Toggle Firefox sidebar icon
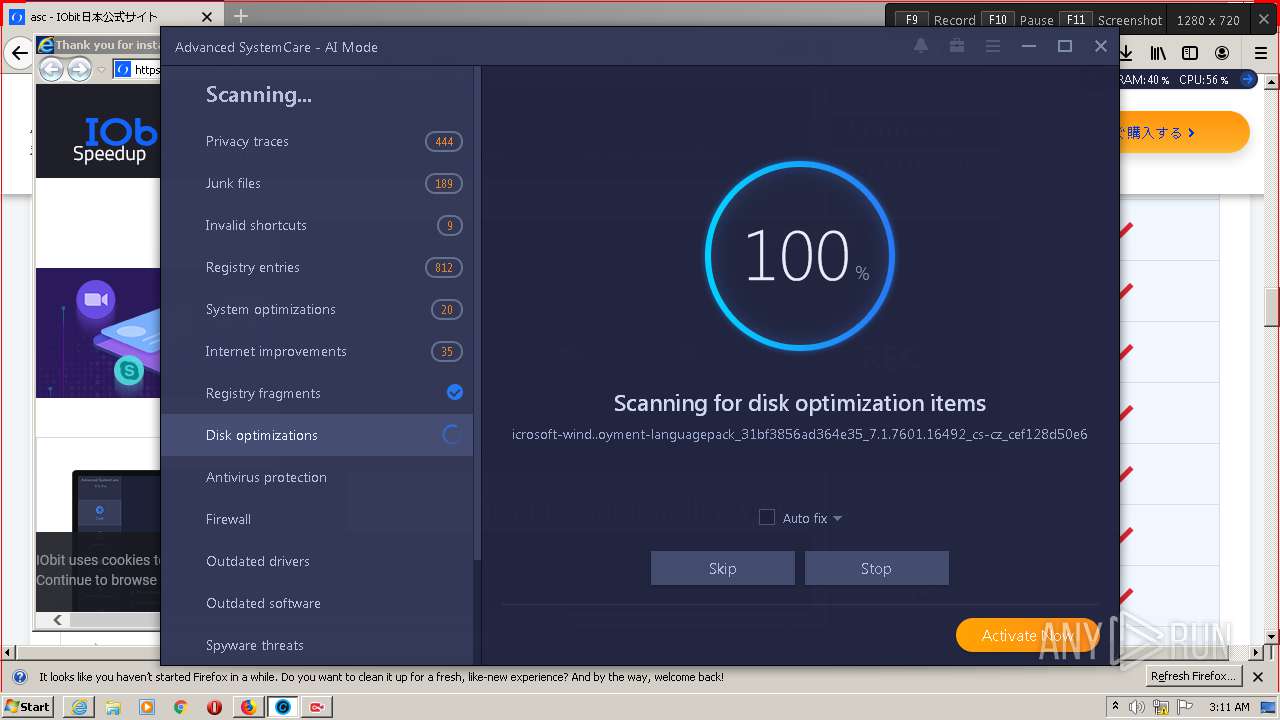This screenshot has width=1280, height=720. pyautogui.click(x=1190, y=53)
